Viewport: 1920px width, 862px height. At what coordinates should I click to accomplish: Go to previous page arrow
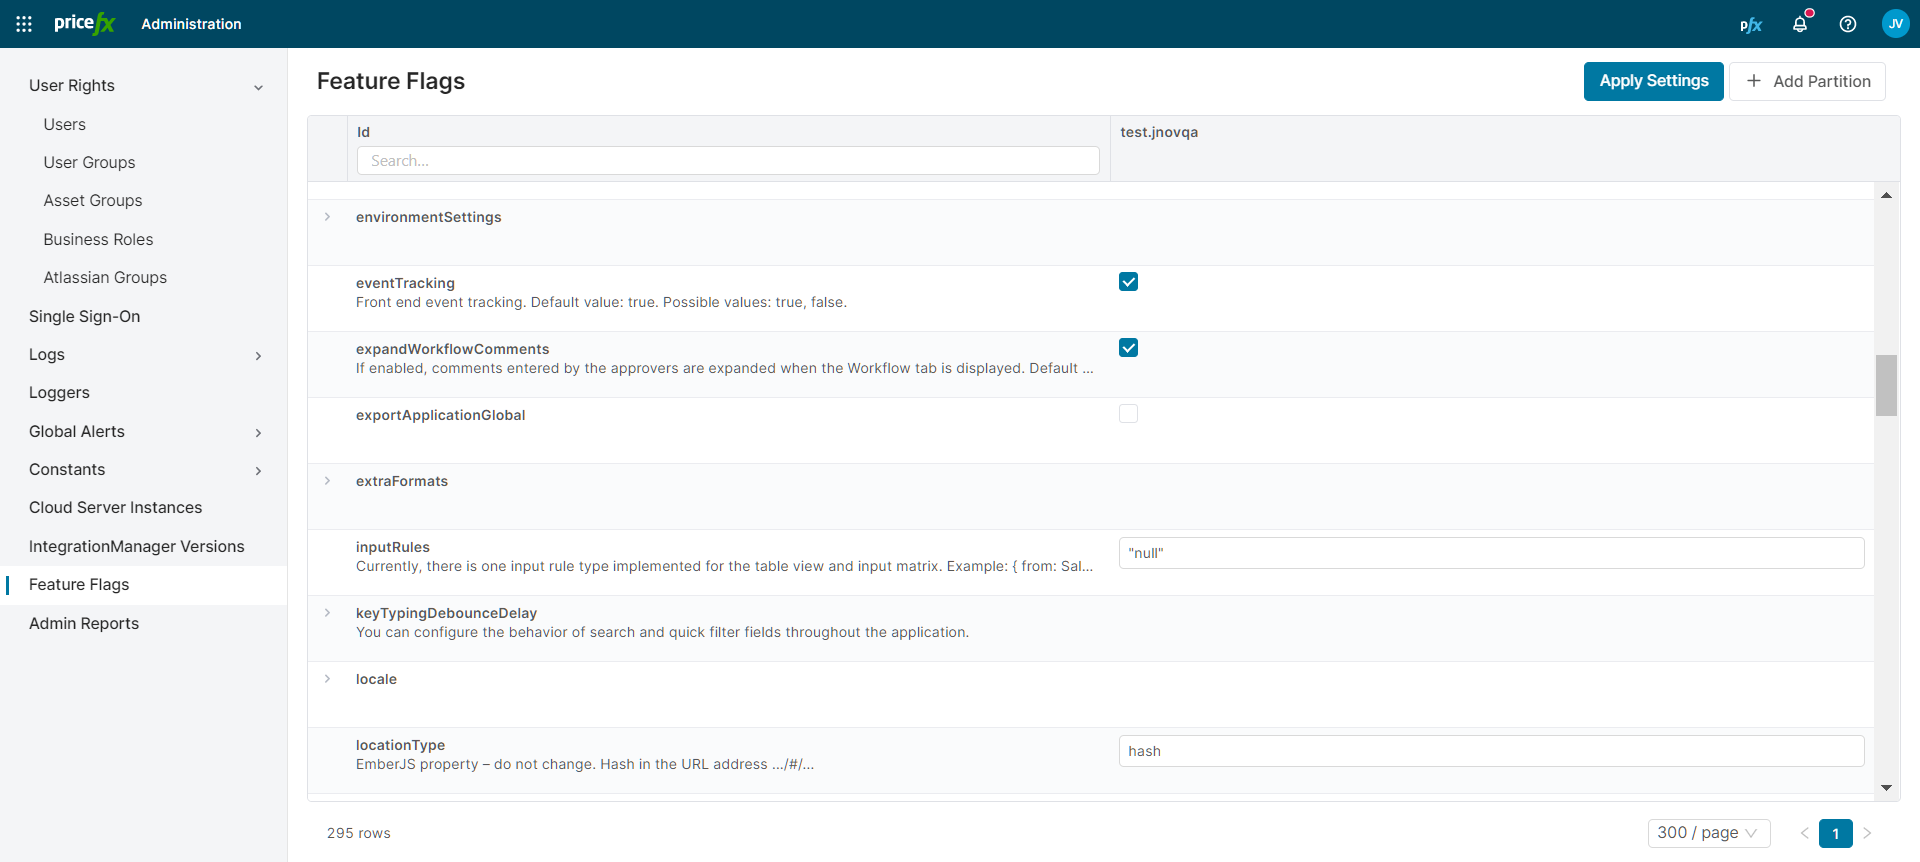(1805, 833)
